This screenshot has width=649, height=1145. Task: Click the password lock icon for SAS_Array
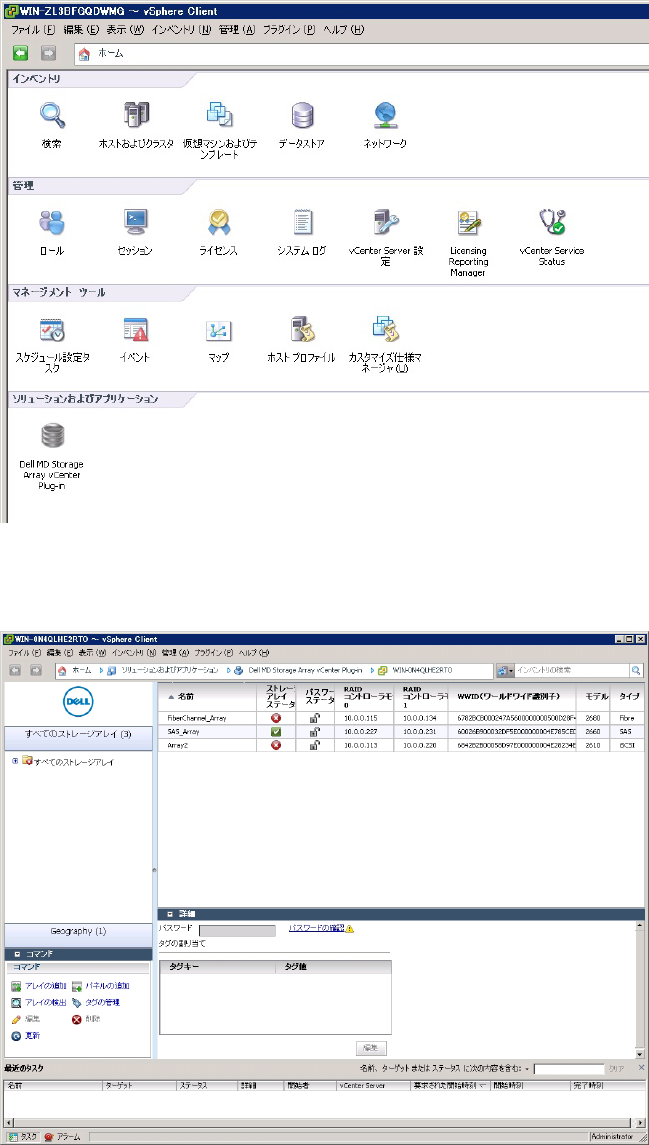tap(315, 732)
